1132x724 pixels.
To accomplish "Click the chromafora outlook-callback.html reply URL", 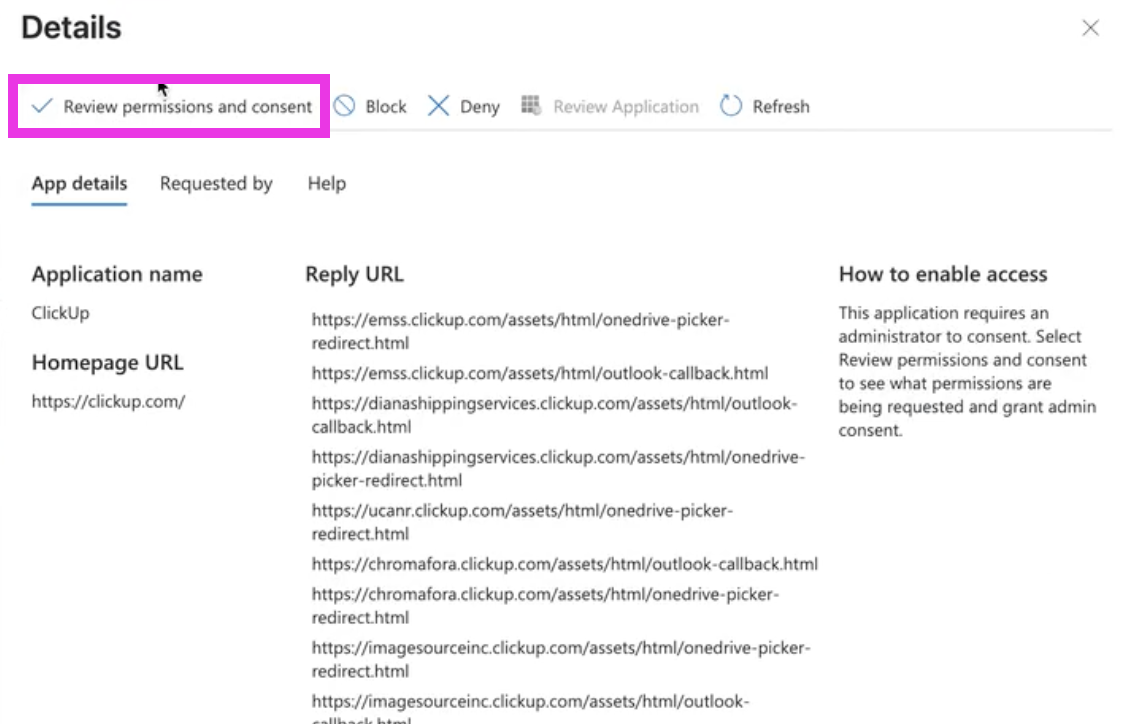I will pyautogui.click(x=562, y=564).
